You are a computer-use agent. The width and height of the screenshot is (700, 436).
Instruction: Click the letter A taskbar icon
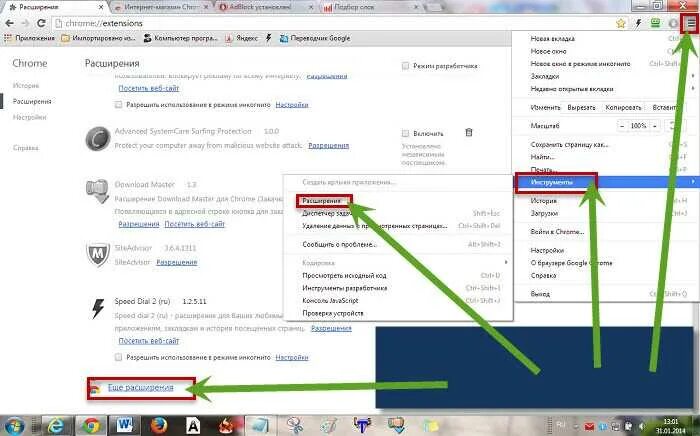pyautogui.click(x=193, y=426)
